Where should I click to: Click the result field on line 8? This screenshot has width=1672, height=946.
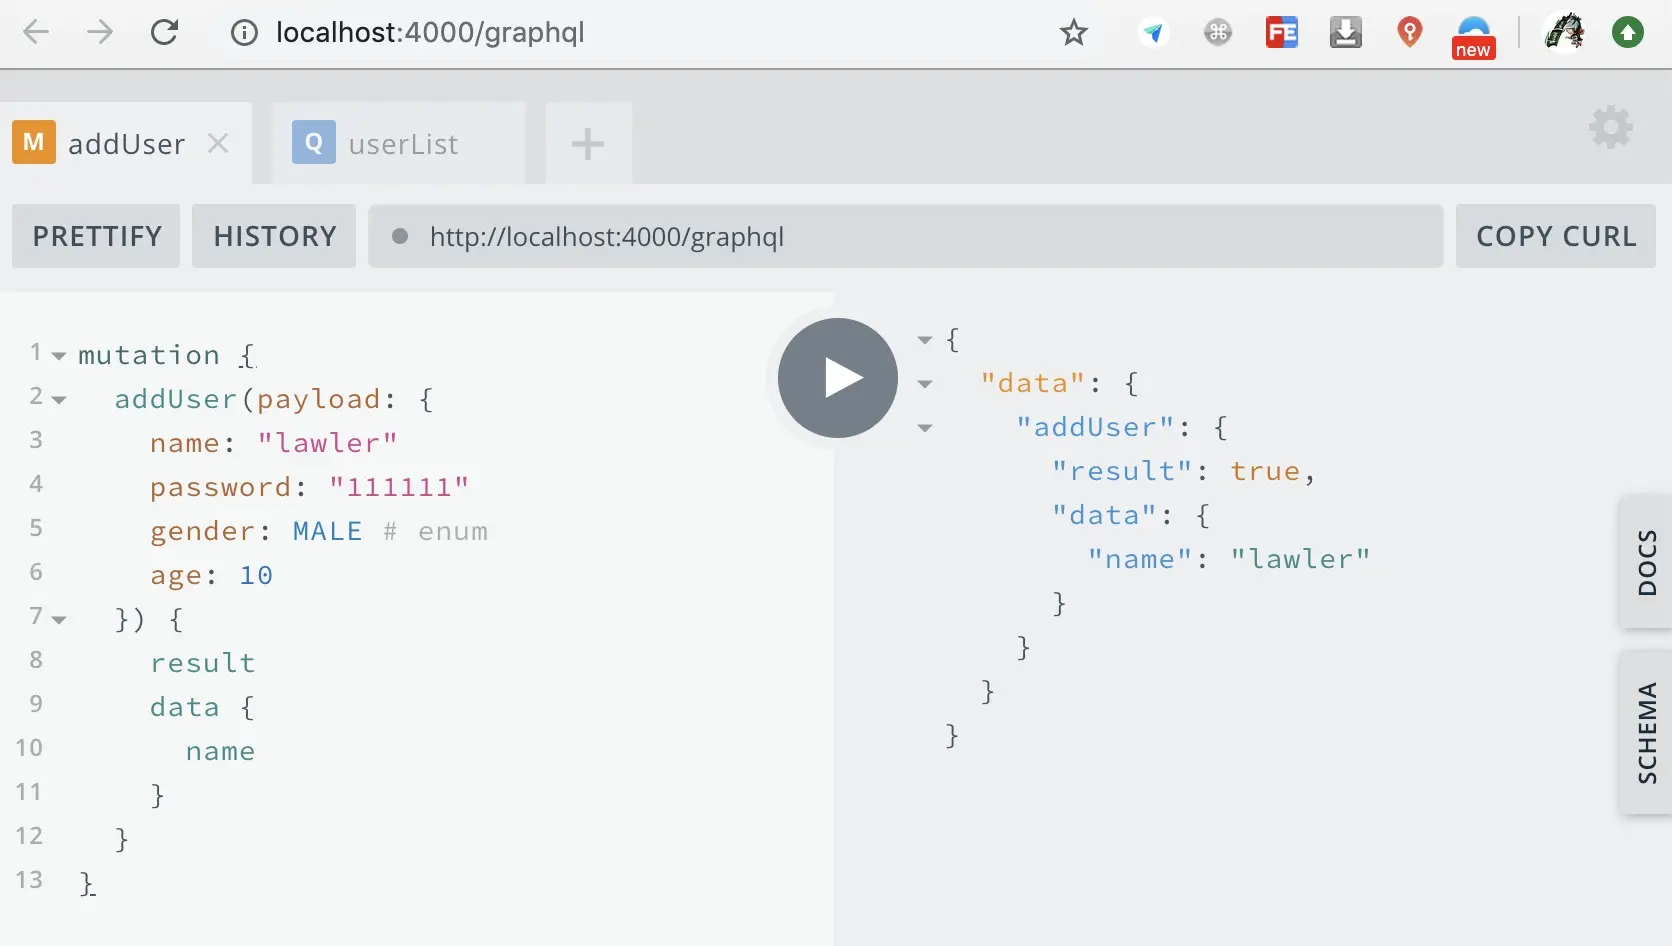[203, 663]
